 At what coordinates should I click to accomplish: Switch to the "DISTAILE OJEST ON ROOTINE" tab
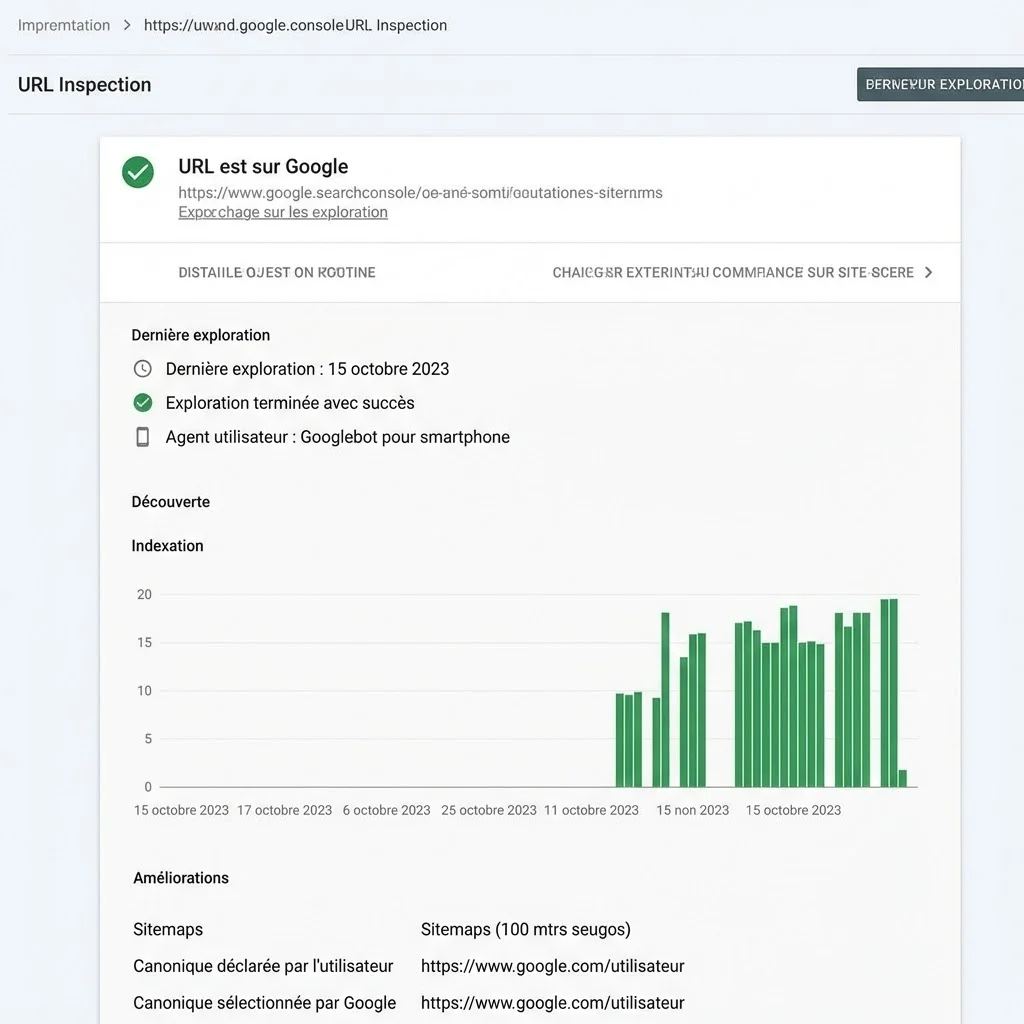(x=277, y=271)
